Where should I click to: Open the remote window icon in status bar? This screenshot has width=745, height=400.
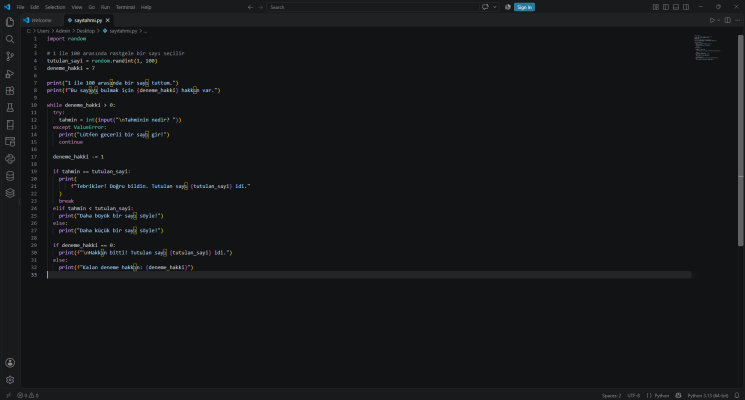(x=8, y=395)
